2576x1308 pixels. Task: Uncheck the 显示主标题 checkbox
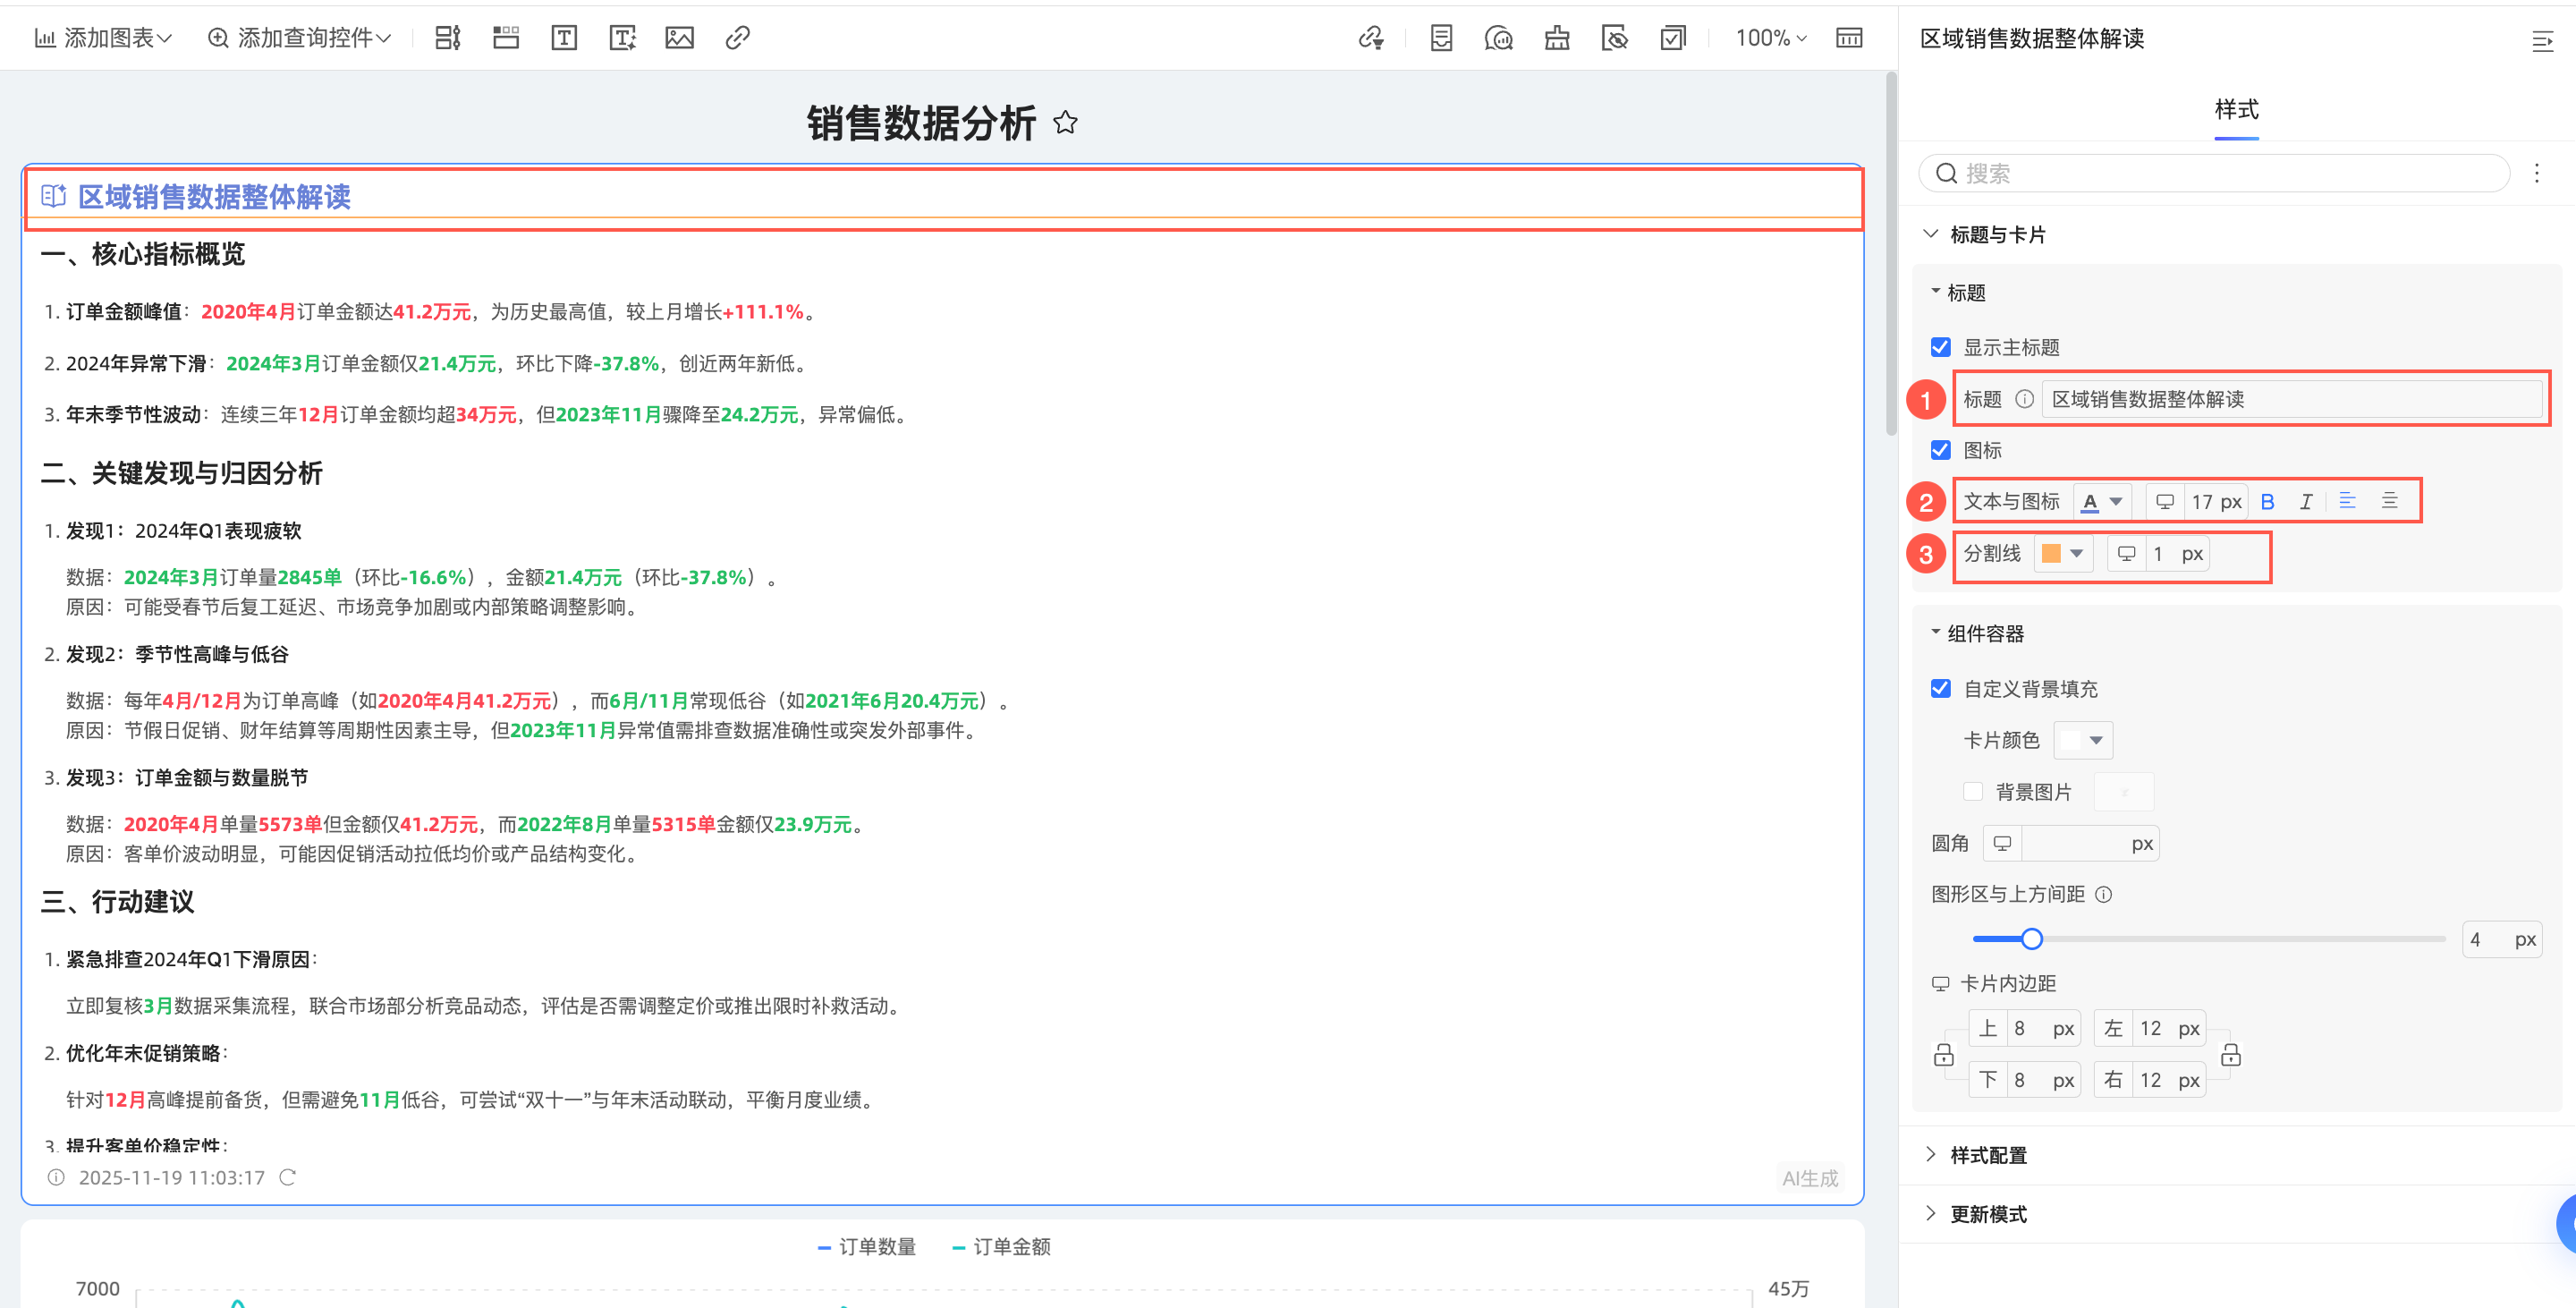click(x=1940, y=347)
